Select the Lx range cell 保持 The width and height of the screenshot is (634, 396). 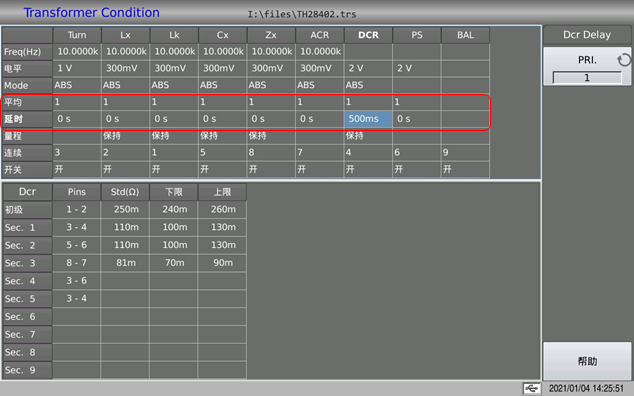point(125,136)
